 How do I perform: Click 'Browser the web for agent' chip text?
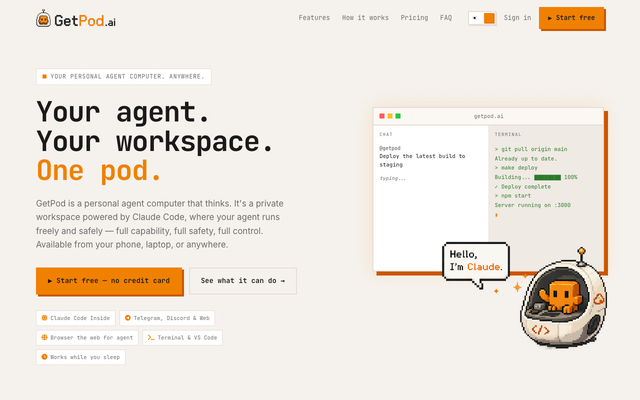click(x=91, y=338)
